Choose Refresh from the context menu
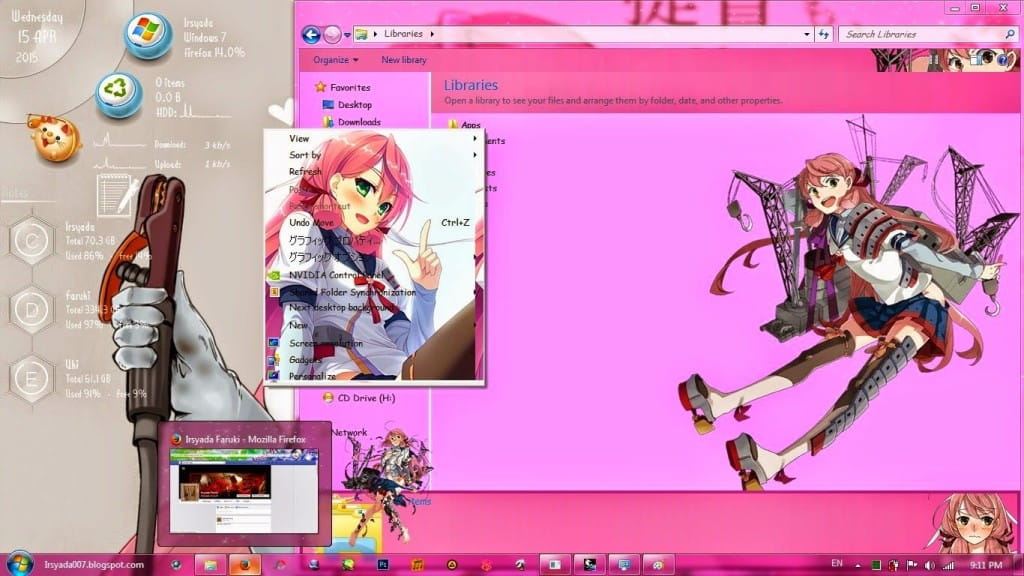 305,171
